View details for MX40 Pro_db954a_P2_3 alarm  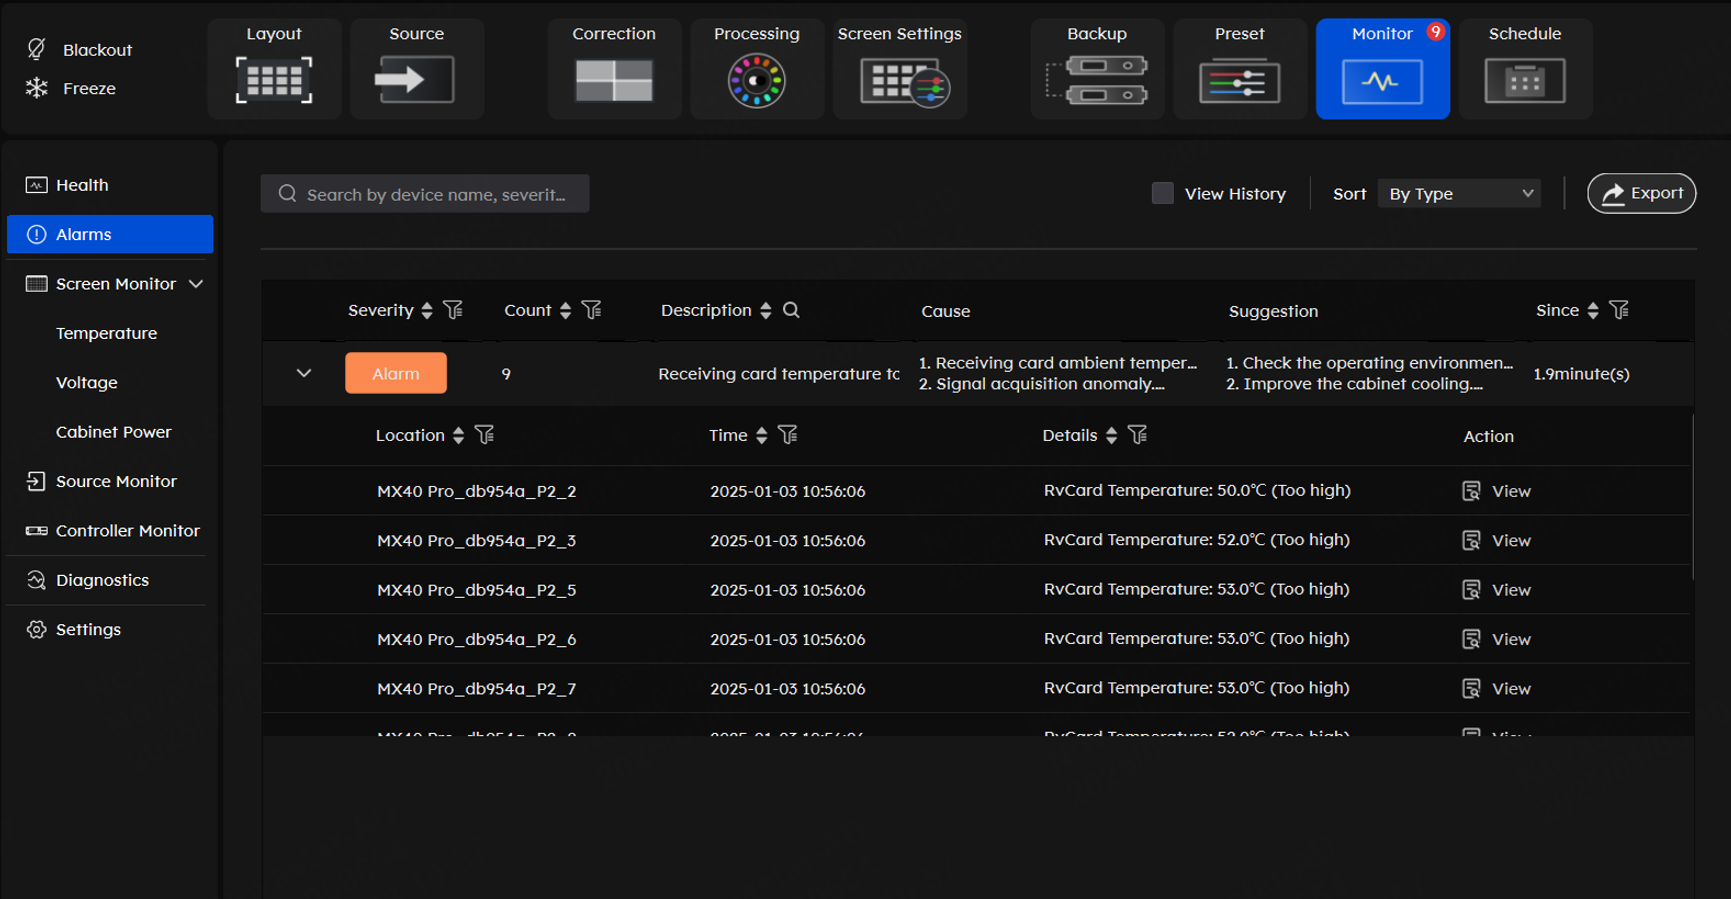coord(1497,540)
